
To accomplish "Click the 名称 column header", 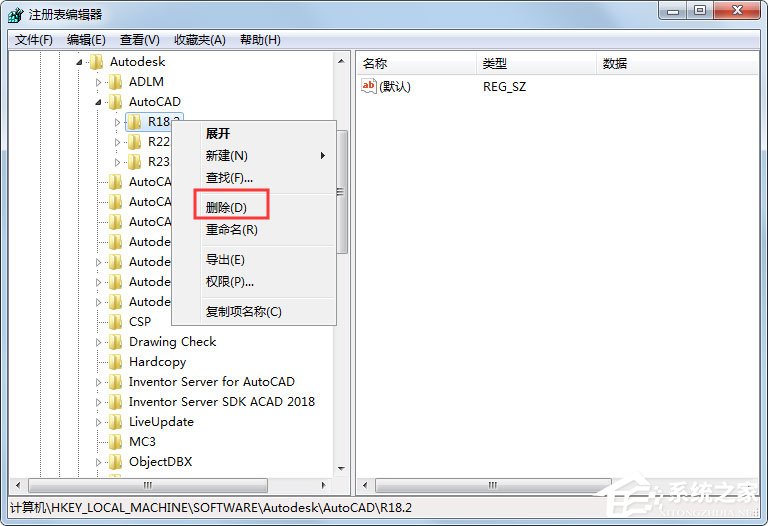I will tap(416, 64).
